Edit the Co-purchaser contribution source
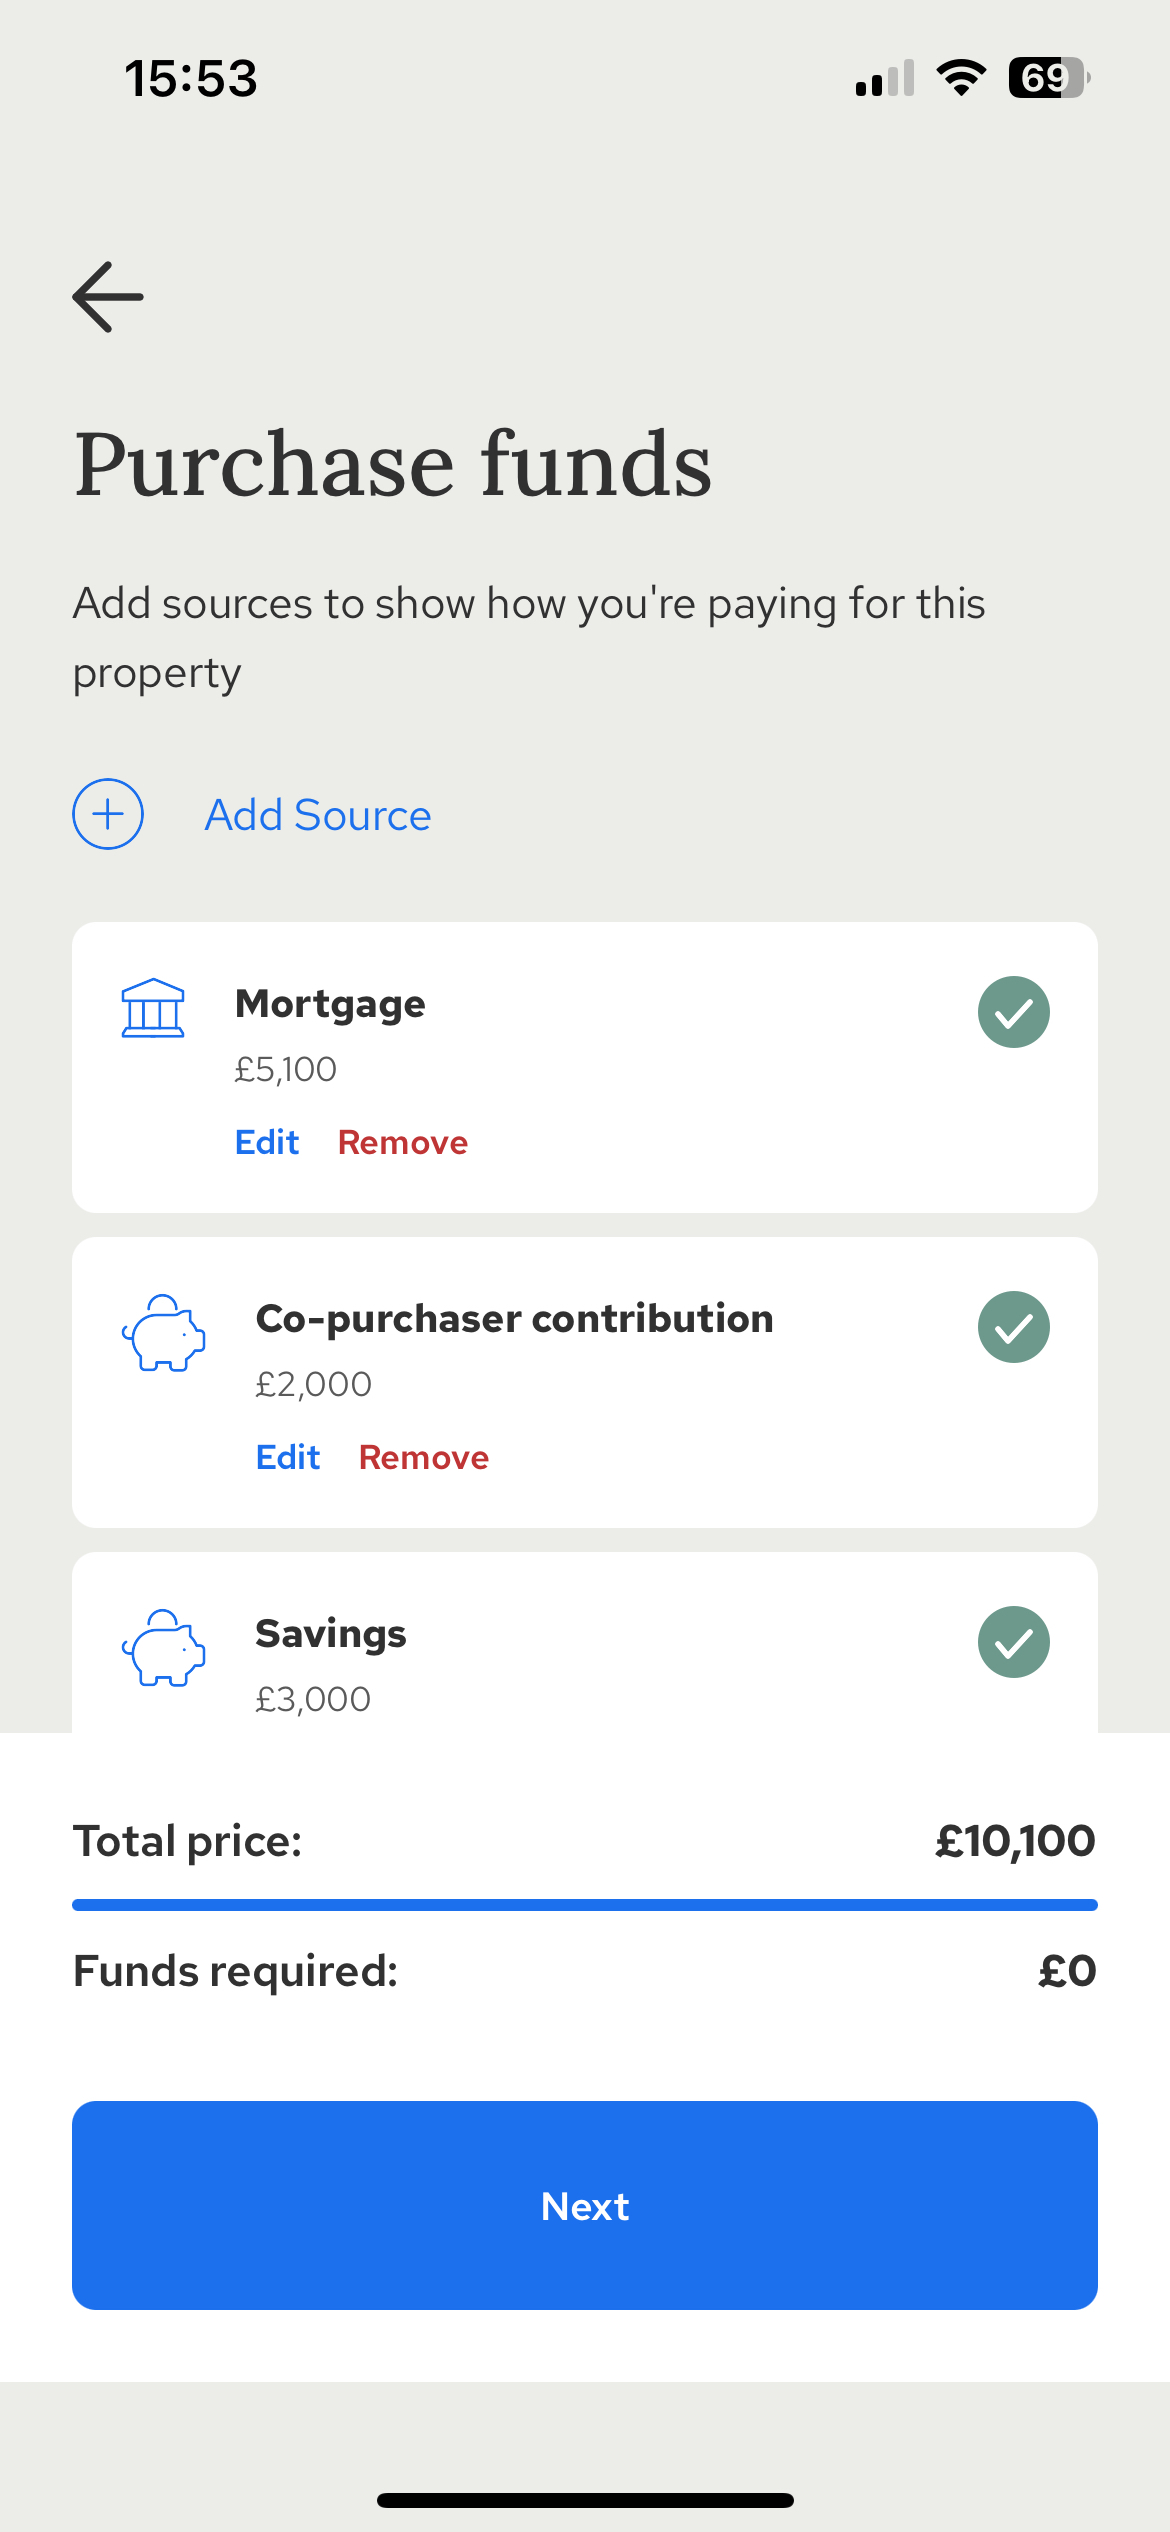Image resolution: width=1170 pixels, height=2532 pixels. point(288,1457)
